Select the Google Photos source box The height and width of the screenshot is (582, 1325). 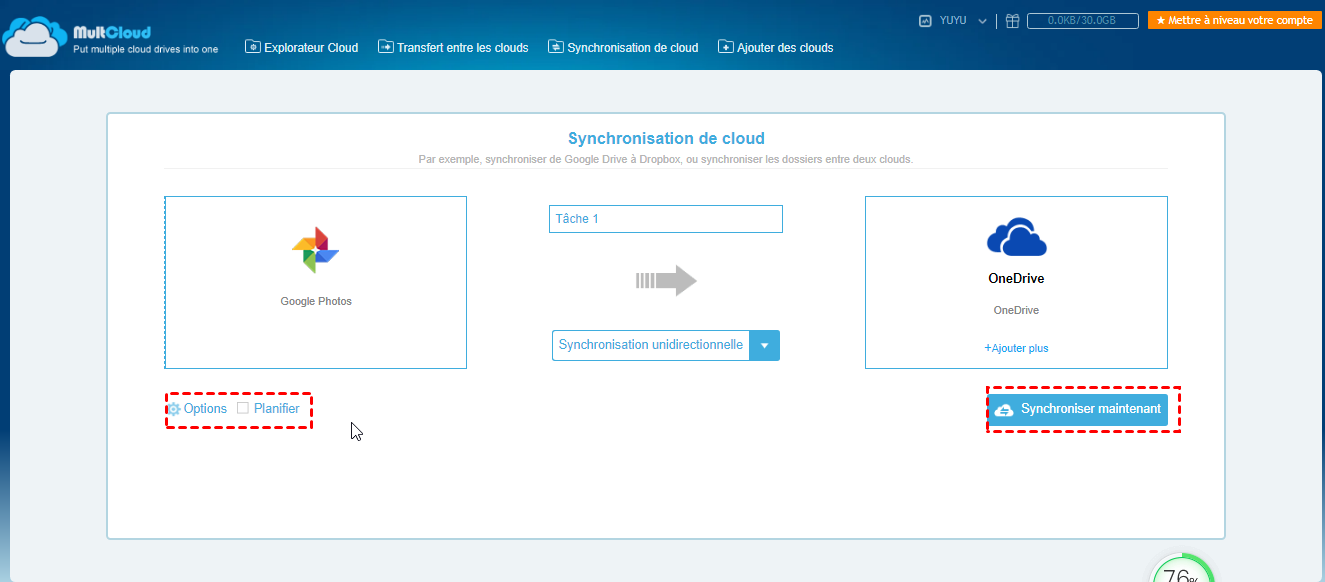[x=316, y=282]
